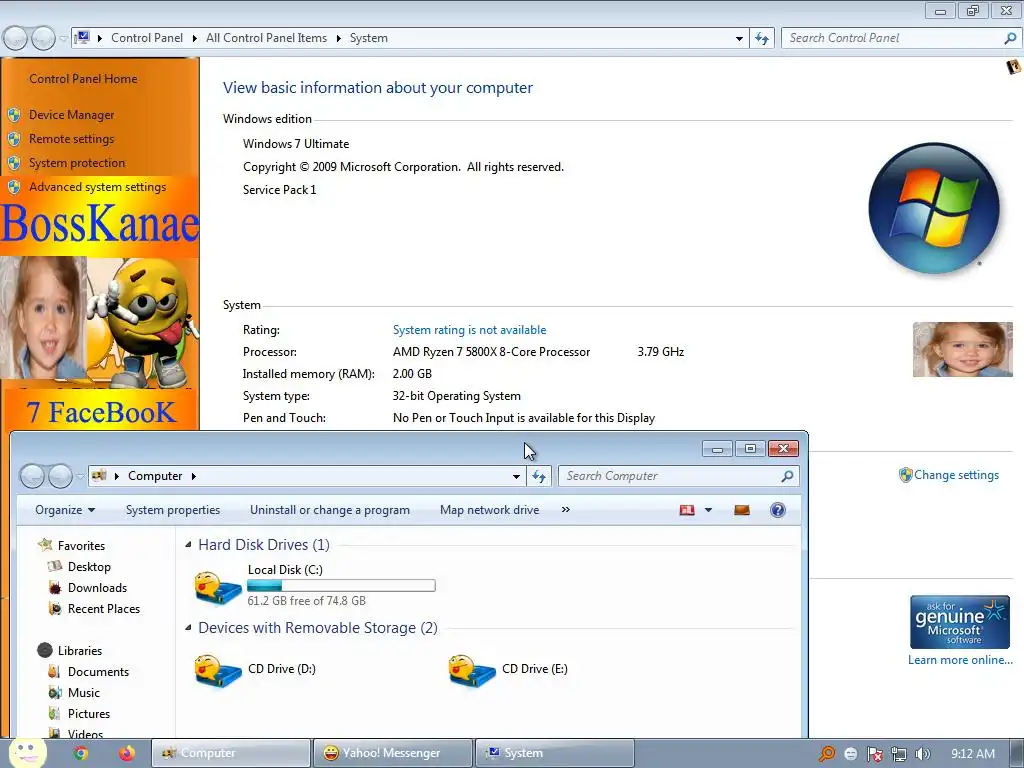This screenshot has height=768, width=1024.
Task: Launch Chrome from taskbar
Action: (x=80, y=754)
